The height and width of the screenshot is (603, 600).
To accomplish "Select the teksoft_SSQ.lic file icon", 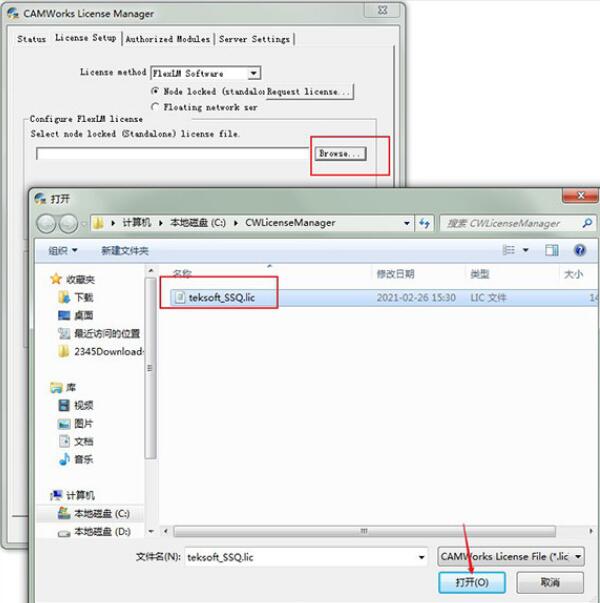I will (x=180, y=297).
